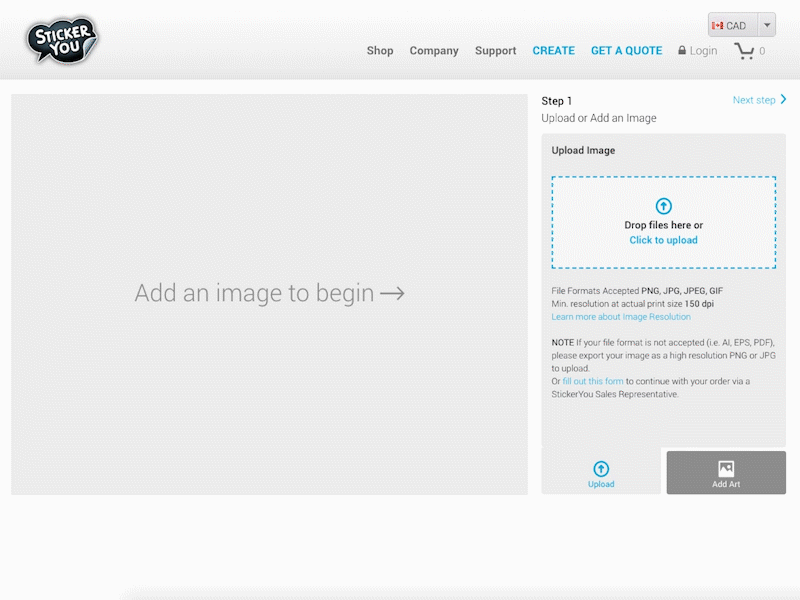
Task: Click the fill out this form link
Action: pos(593,381)
